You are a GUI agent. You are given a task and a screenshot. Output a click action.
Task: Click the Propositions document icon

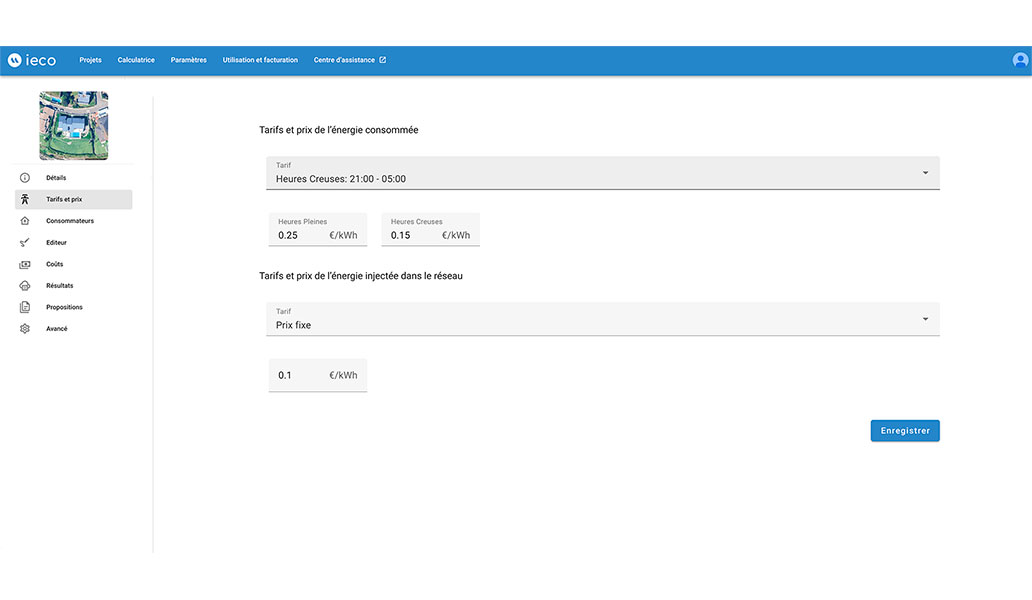(x=25, y=307)
